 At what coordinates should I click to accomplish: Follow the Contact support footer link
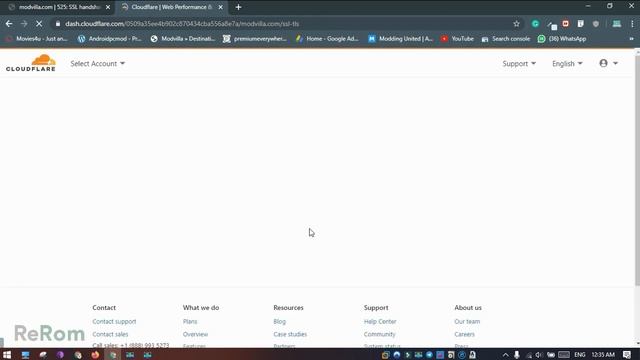(x=114, y=321)
